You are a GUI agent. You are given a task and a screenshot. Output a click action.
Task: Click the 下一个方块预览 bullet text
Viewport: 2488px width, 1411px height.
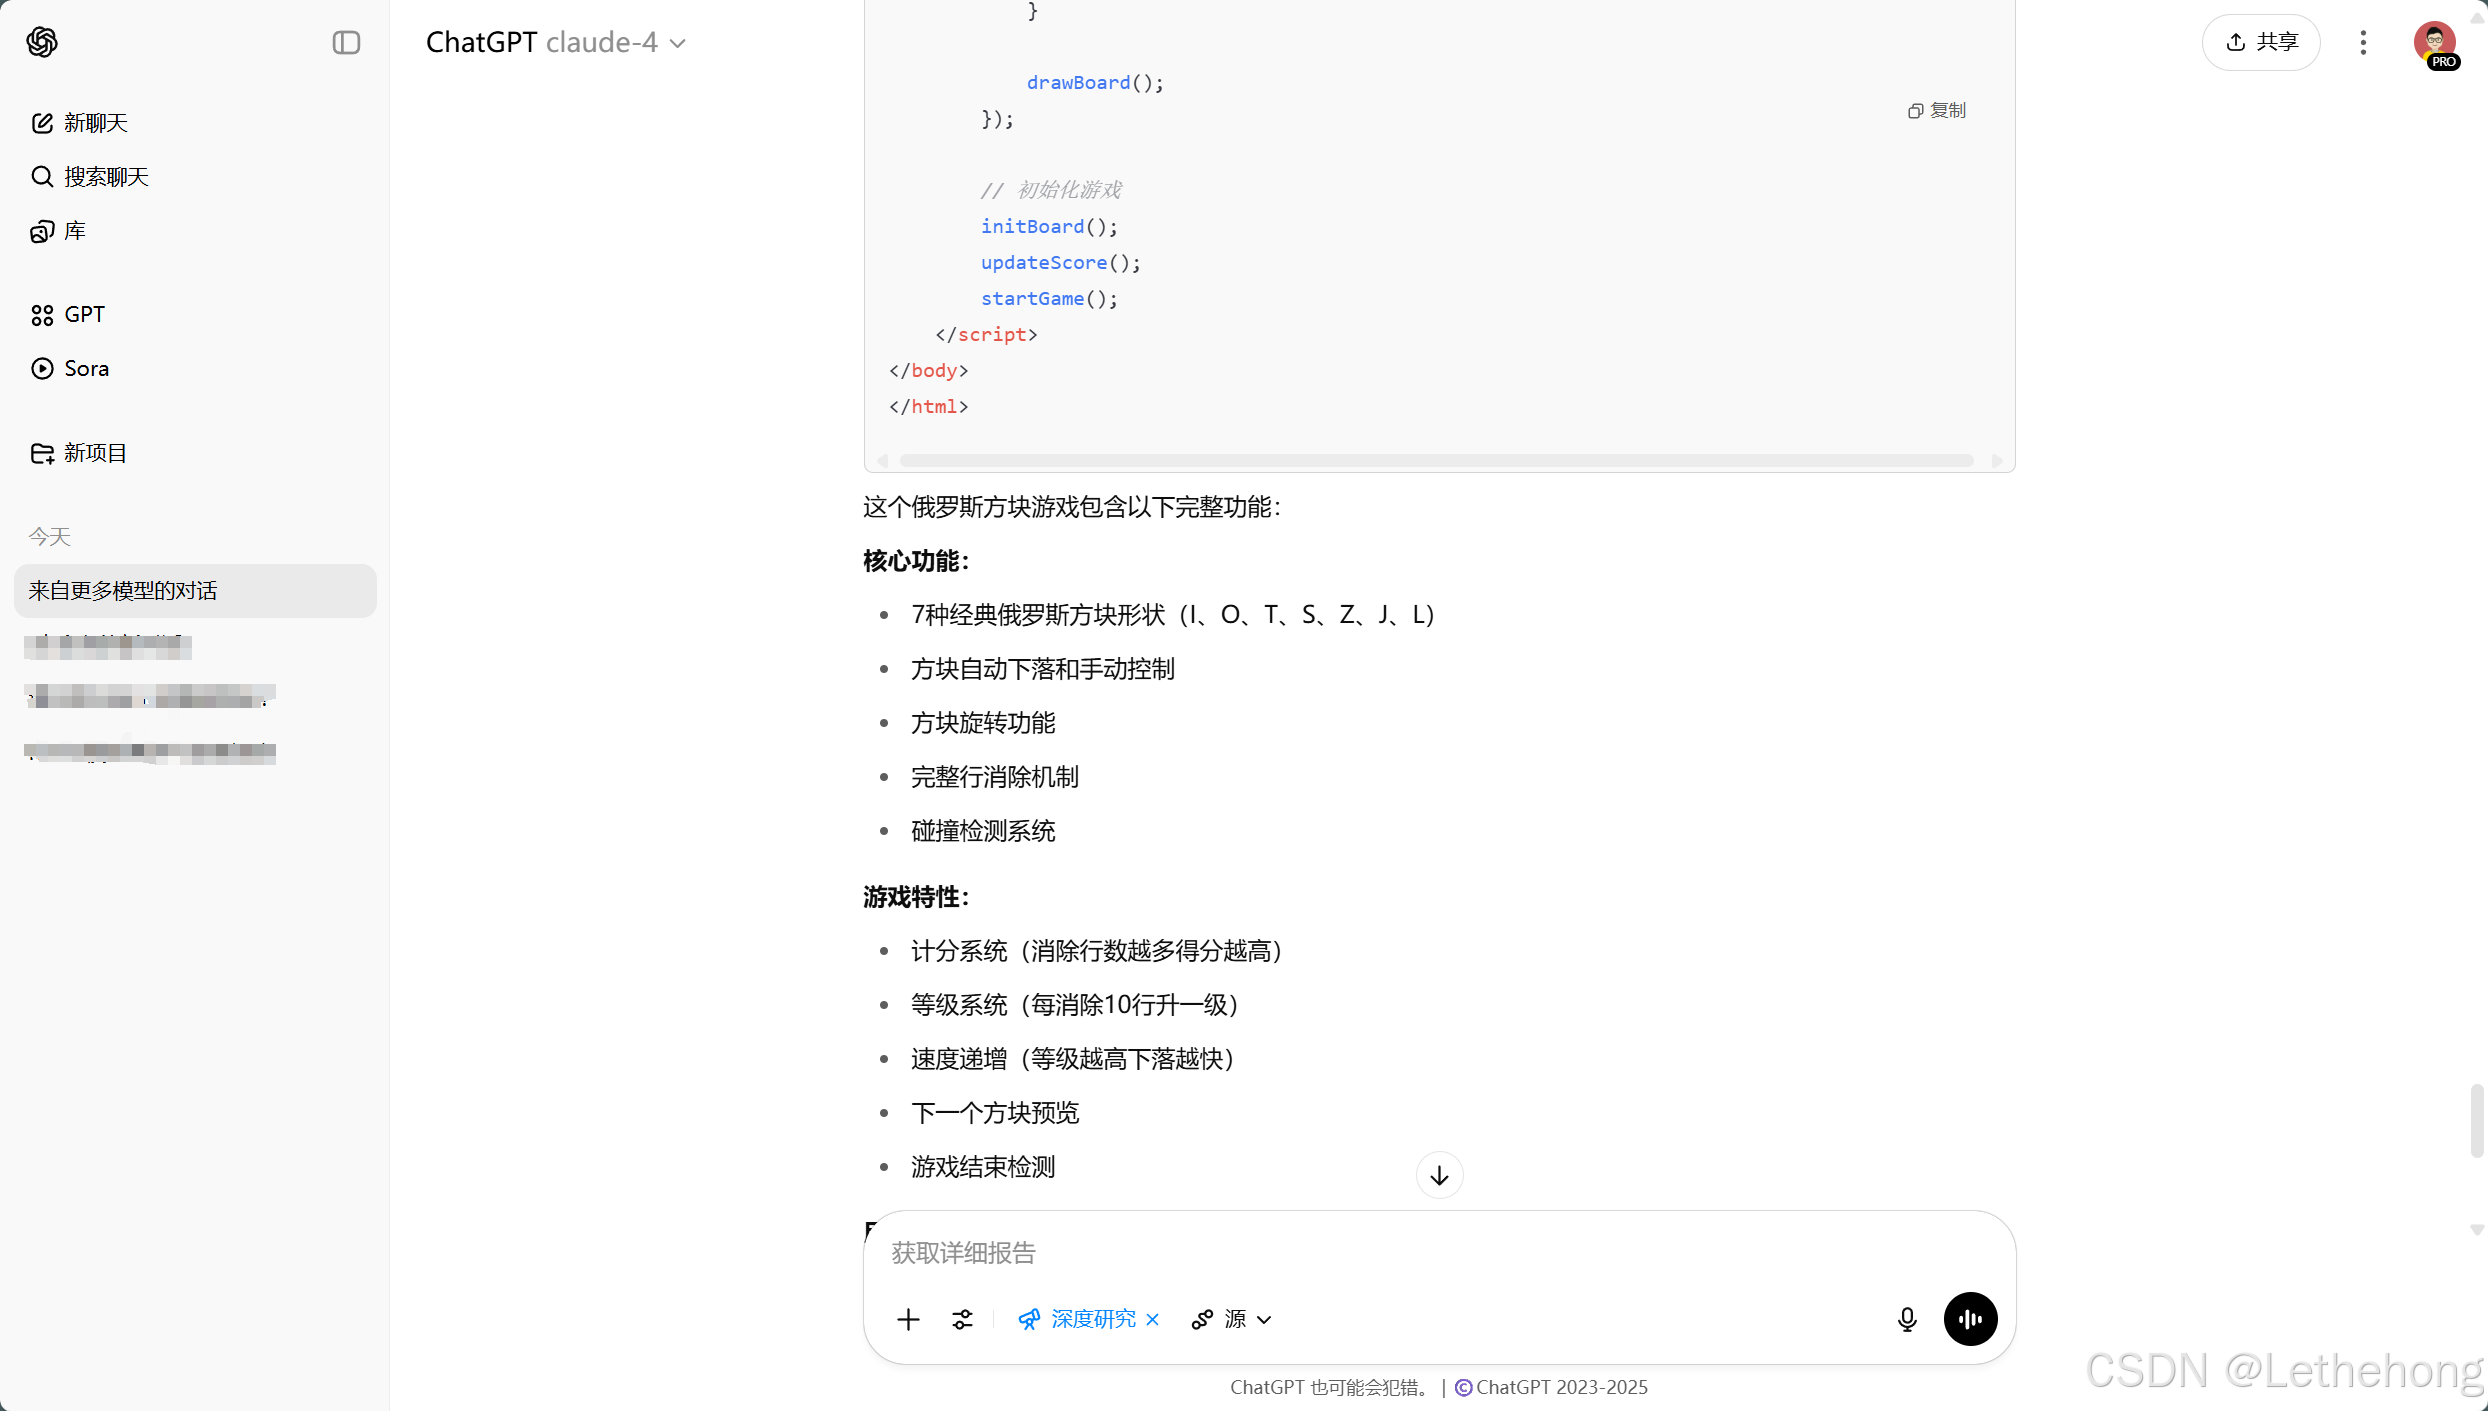pyautogui.click(x=995, y=1113)
